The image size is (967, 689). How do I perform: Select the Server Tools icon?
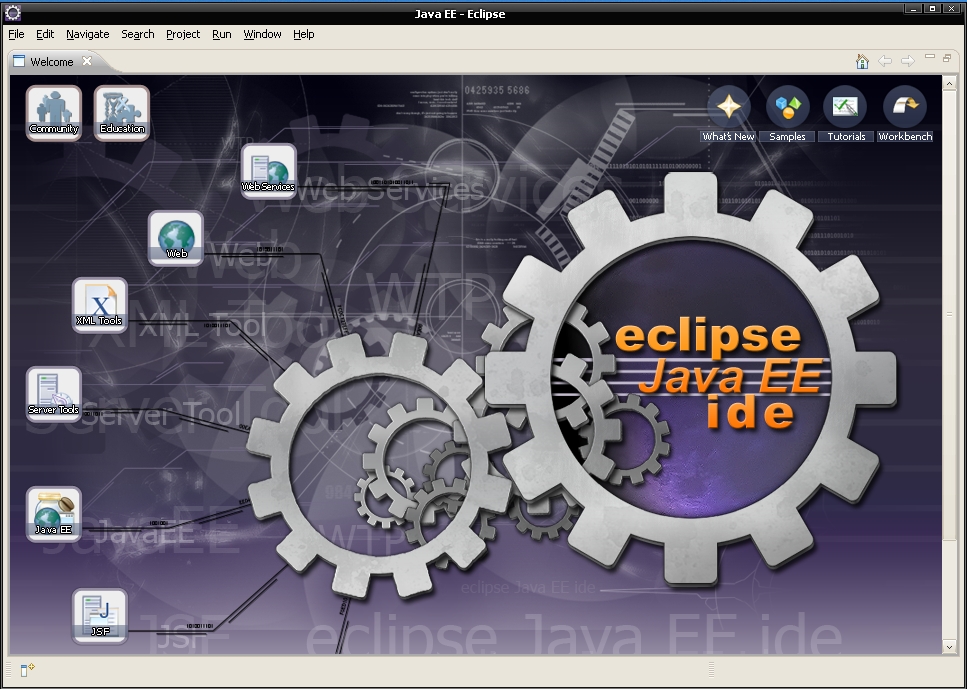point(53,392)
